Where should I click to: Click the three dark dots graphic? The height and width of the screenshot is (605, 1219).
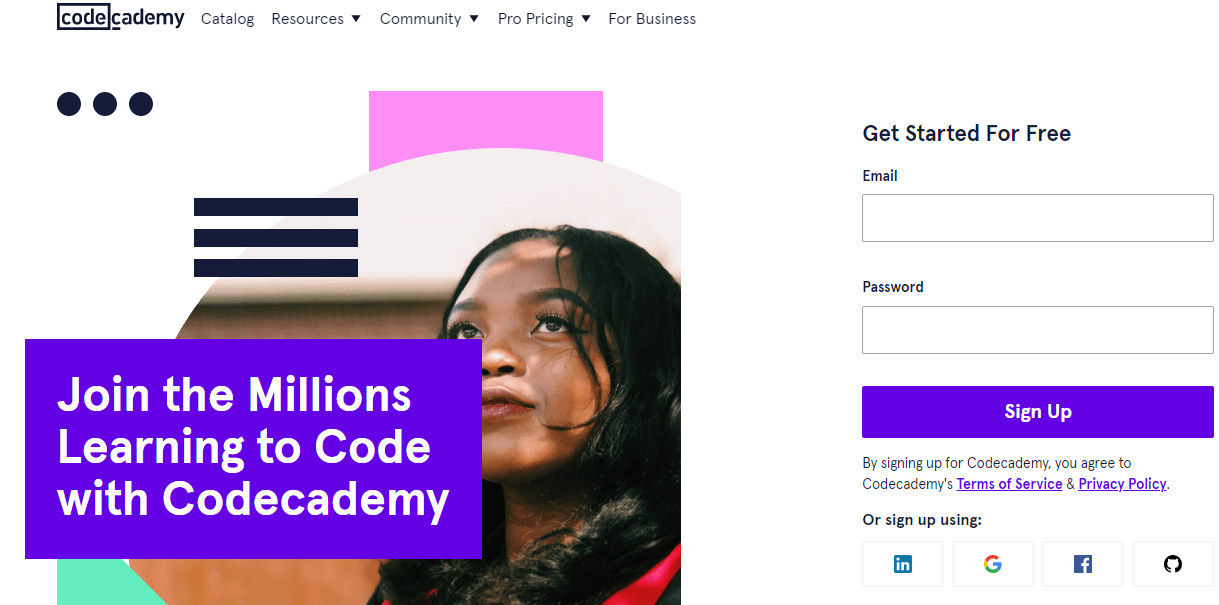pos(105,104)
